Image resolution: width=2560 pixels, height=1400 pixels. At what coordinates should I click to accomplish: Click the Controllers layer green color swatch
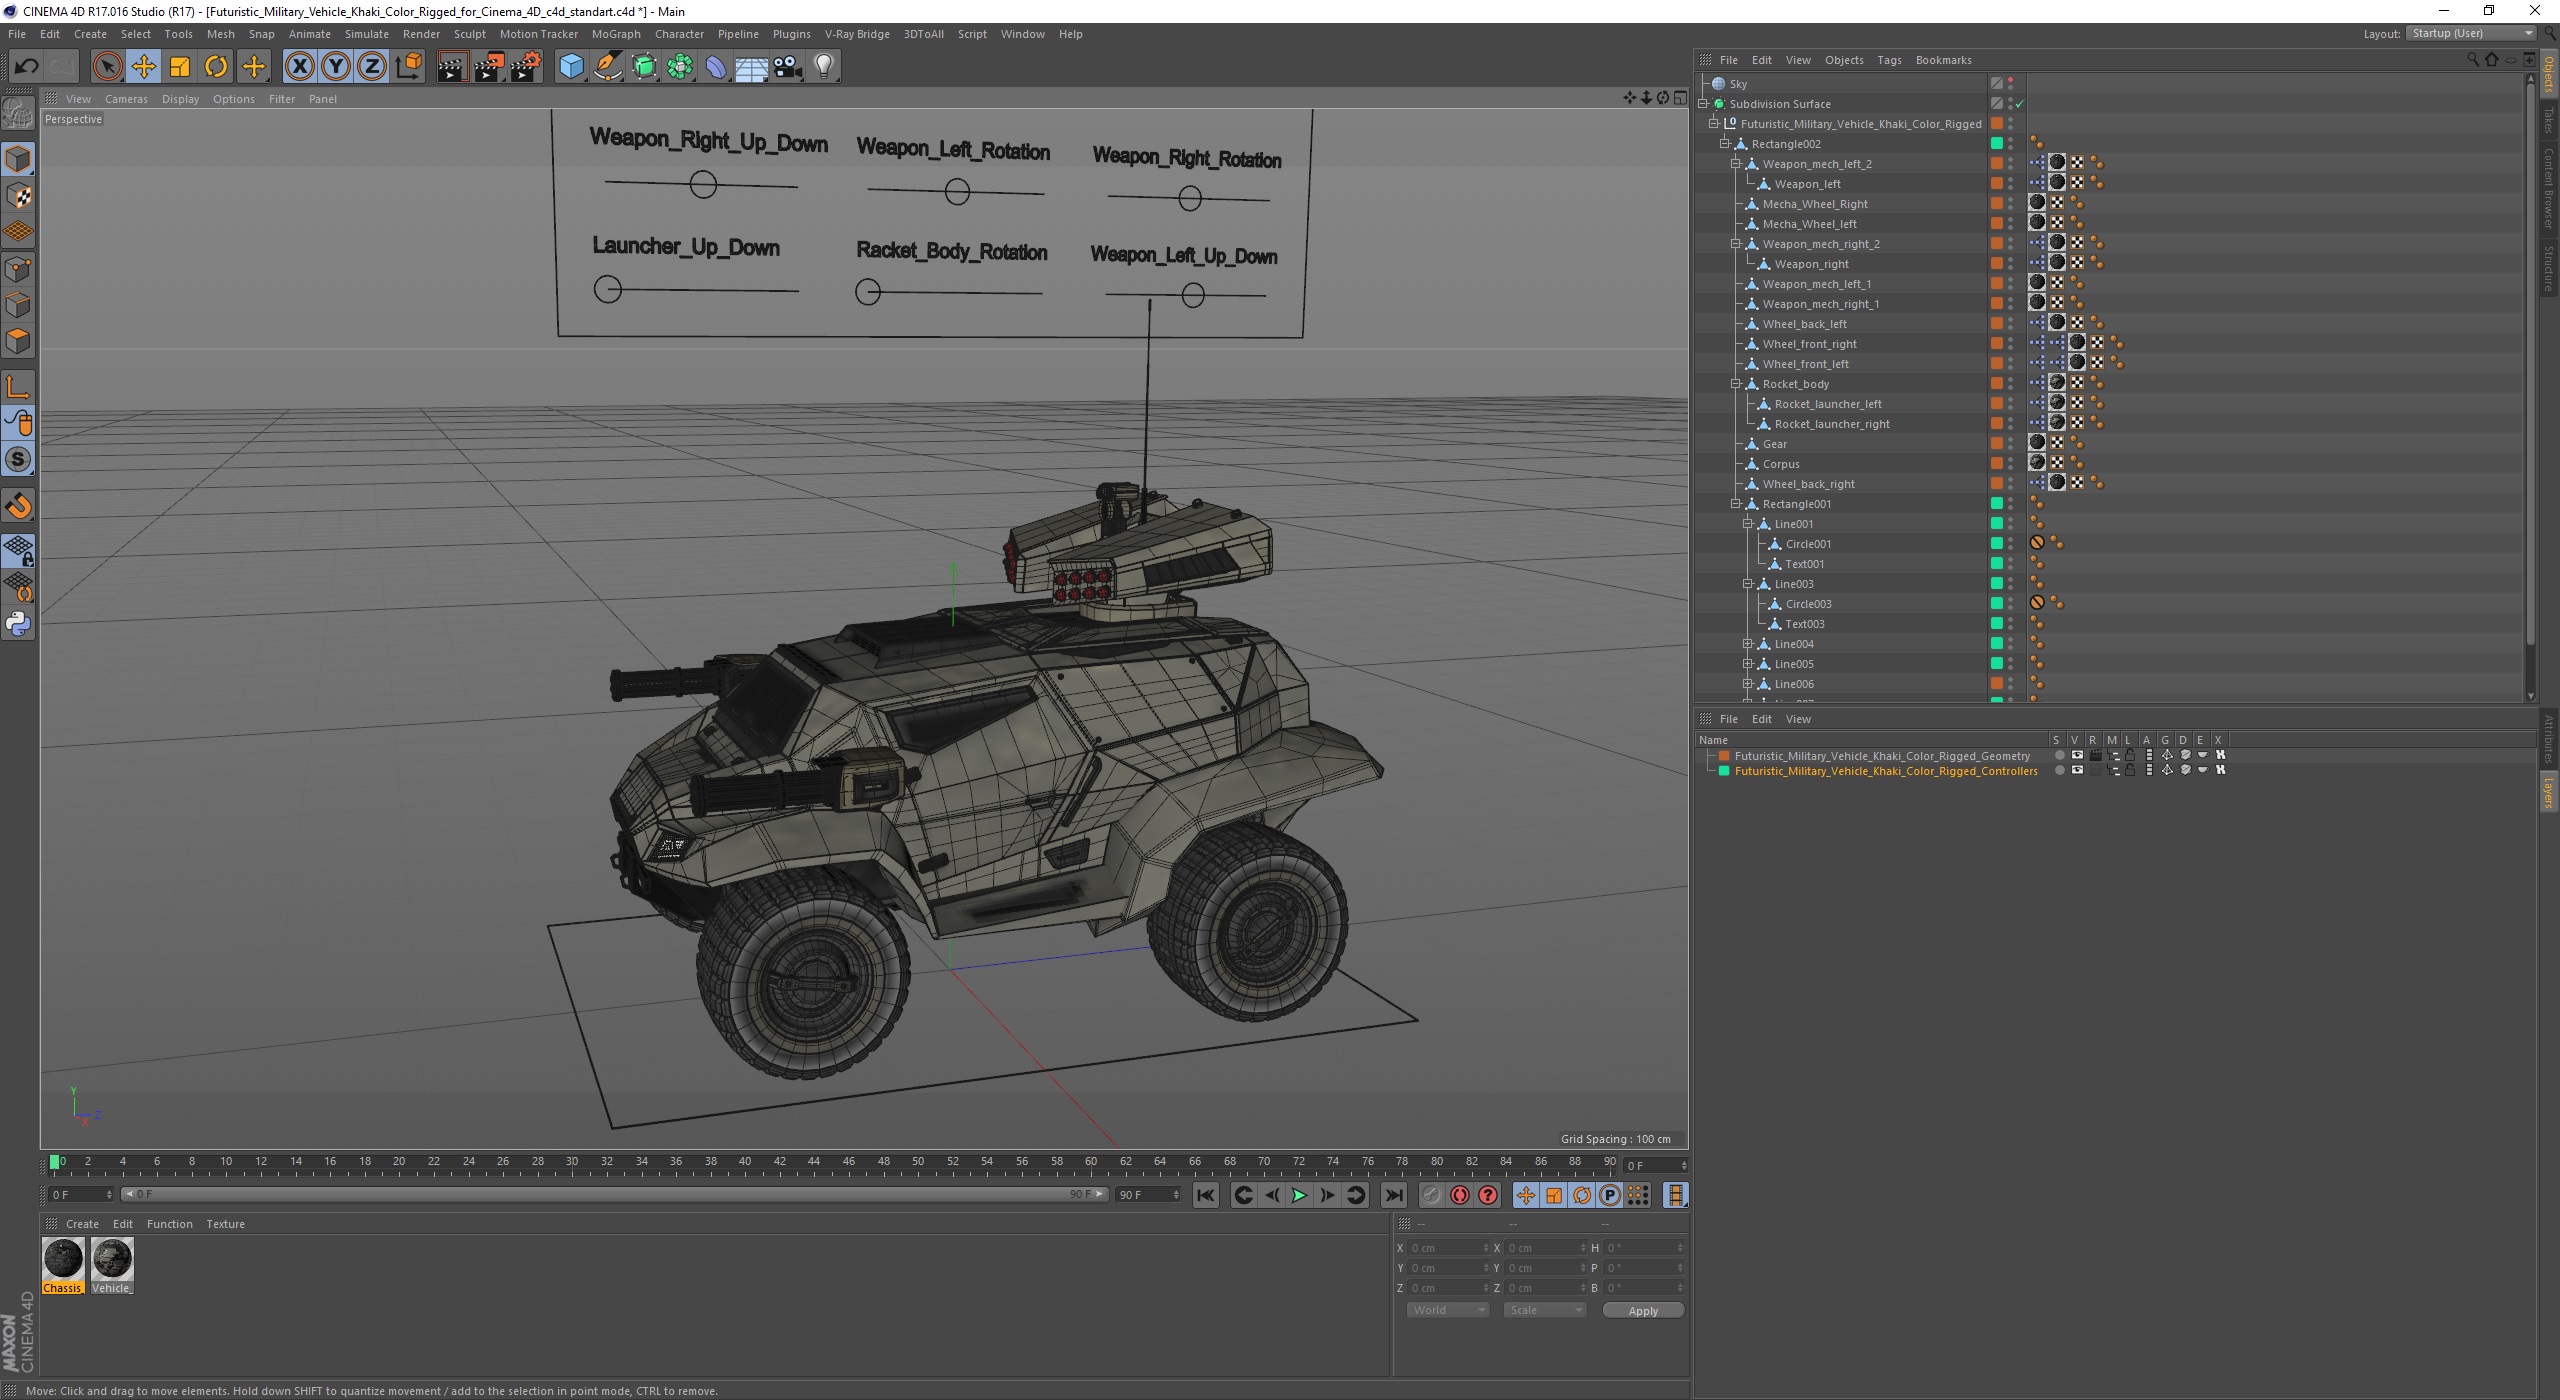click(1724, 771)
